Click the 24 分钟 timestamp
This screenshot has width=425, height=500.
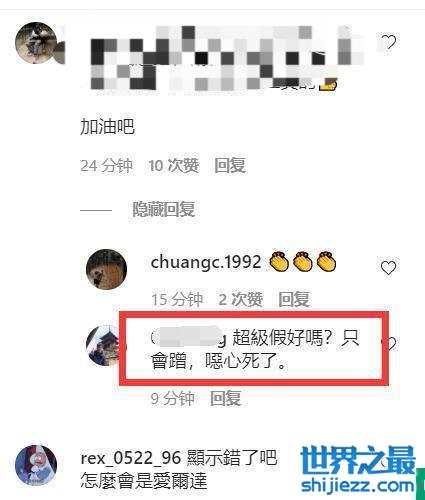[106, 165]
